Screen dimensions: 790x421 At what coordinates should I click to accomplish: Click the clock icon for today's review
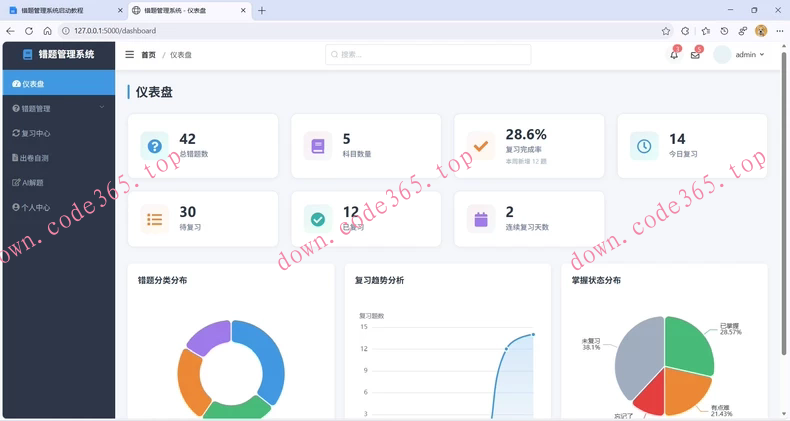[644, 146]
